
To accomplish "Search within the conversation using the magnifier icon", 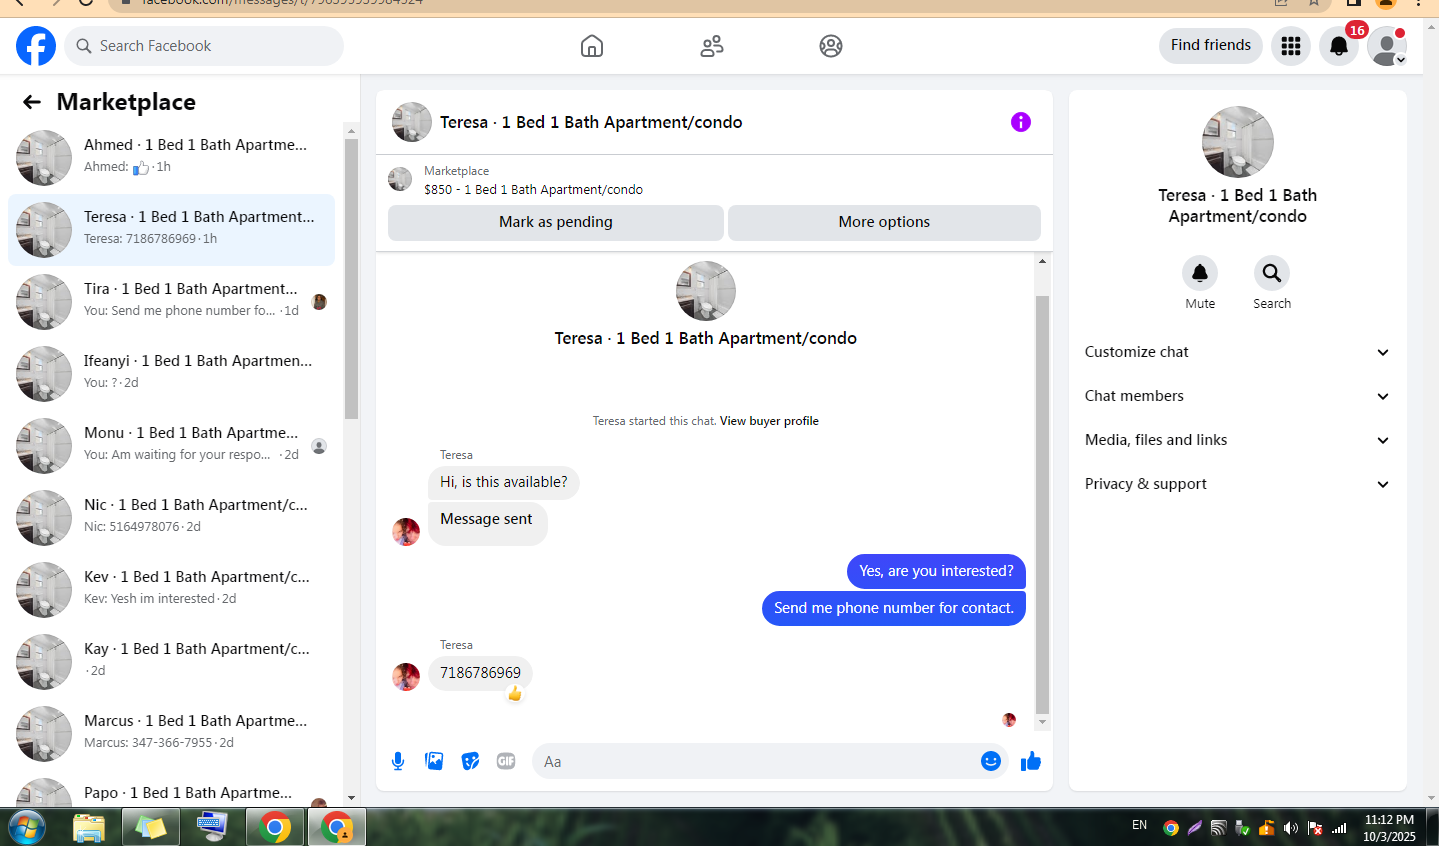I will tap(1272, 273).
